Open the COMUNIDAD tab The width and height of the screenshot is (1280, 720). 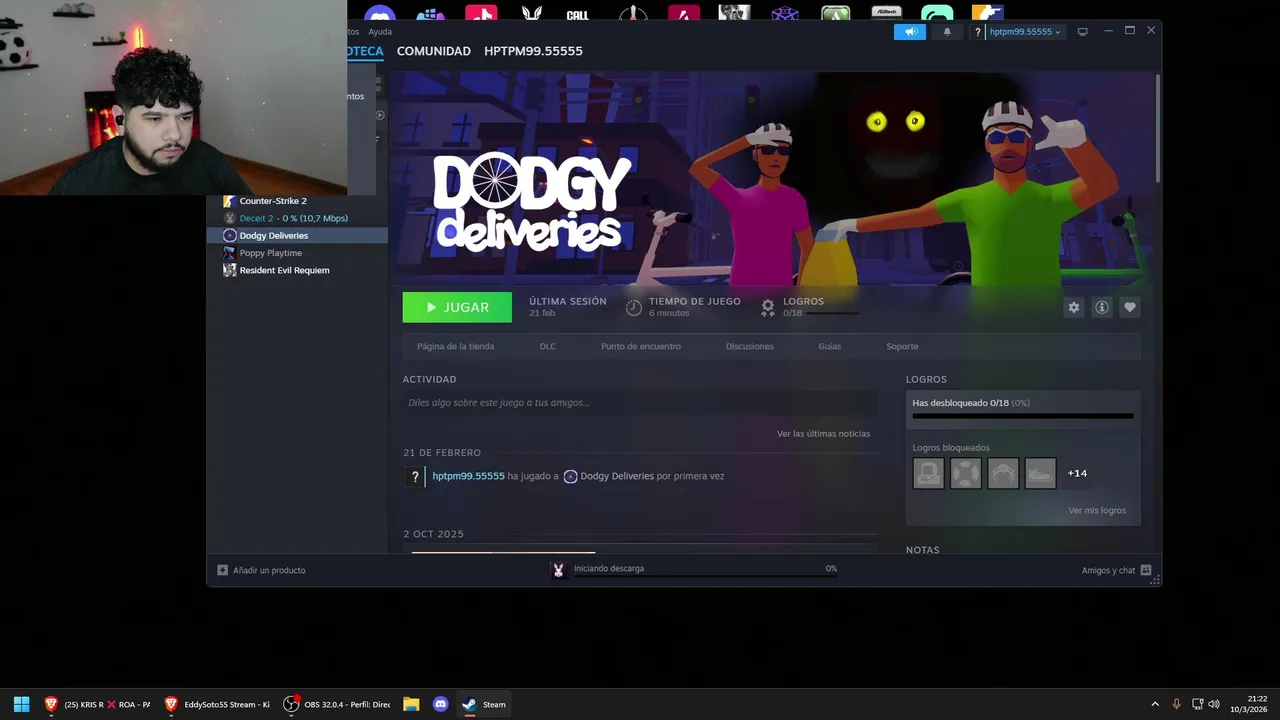click(434, 51)
